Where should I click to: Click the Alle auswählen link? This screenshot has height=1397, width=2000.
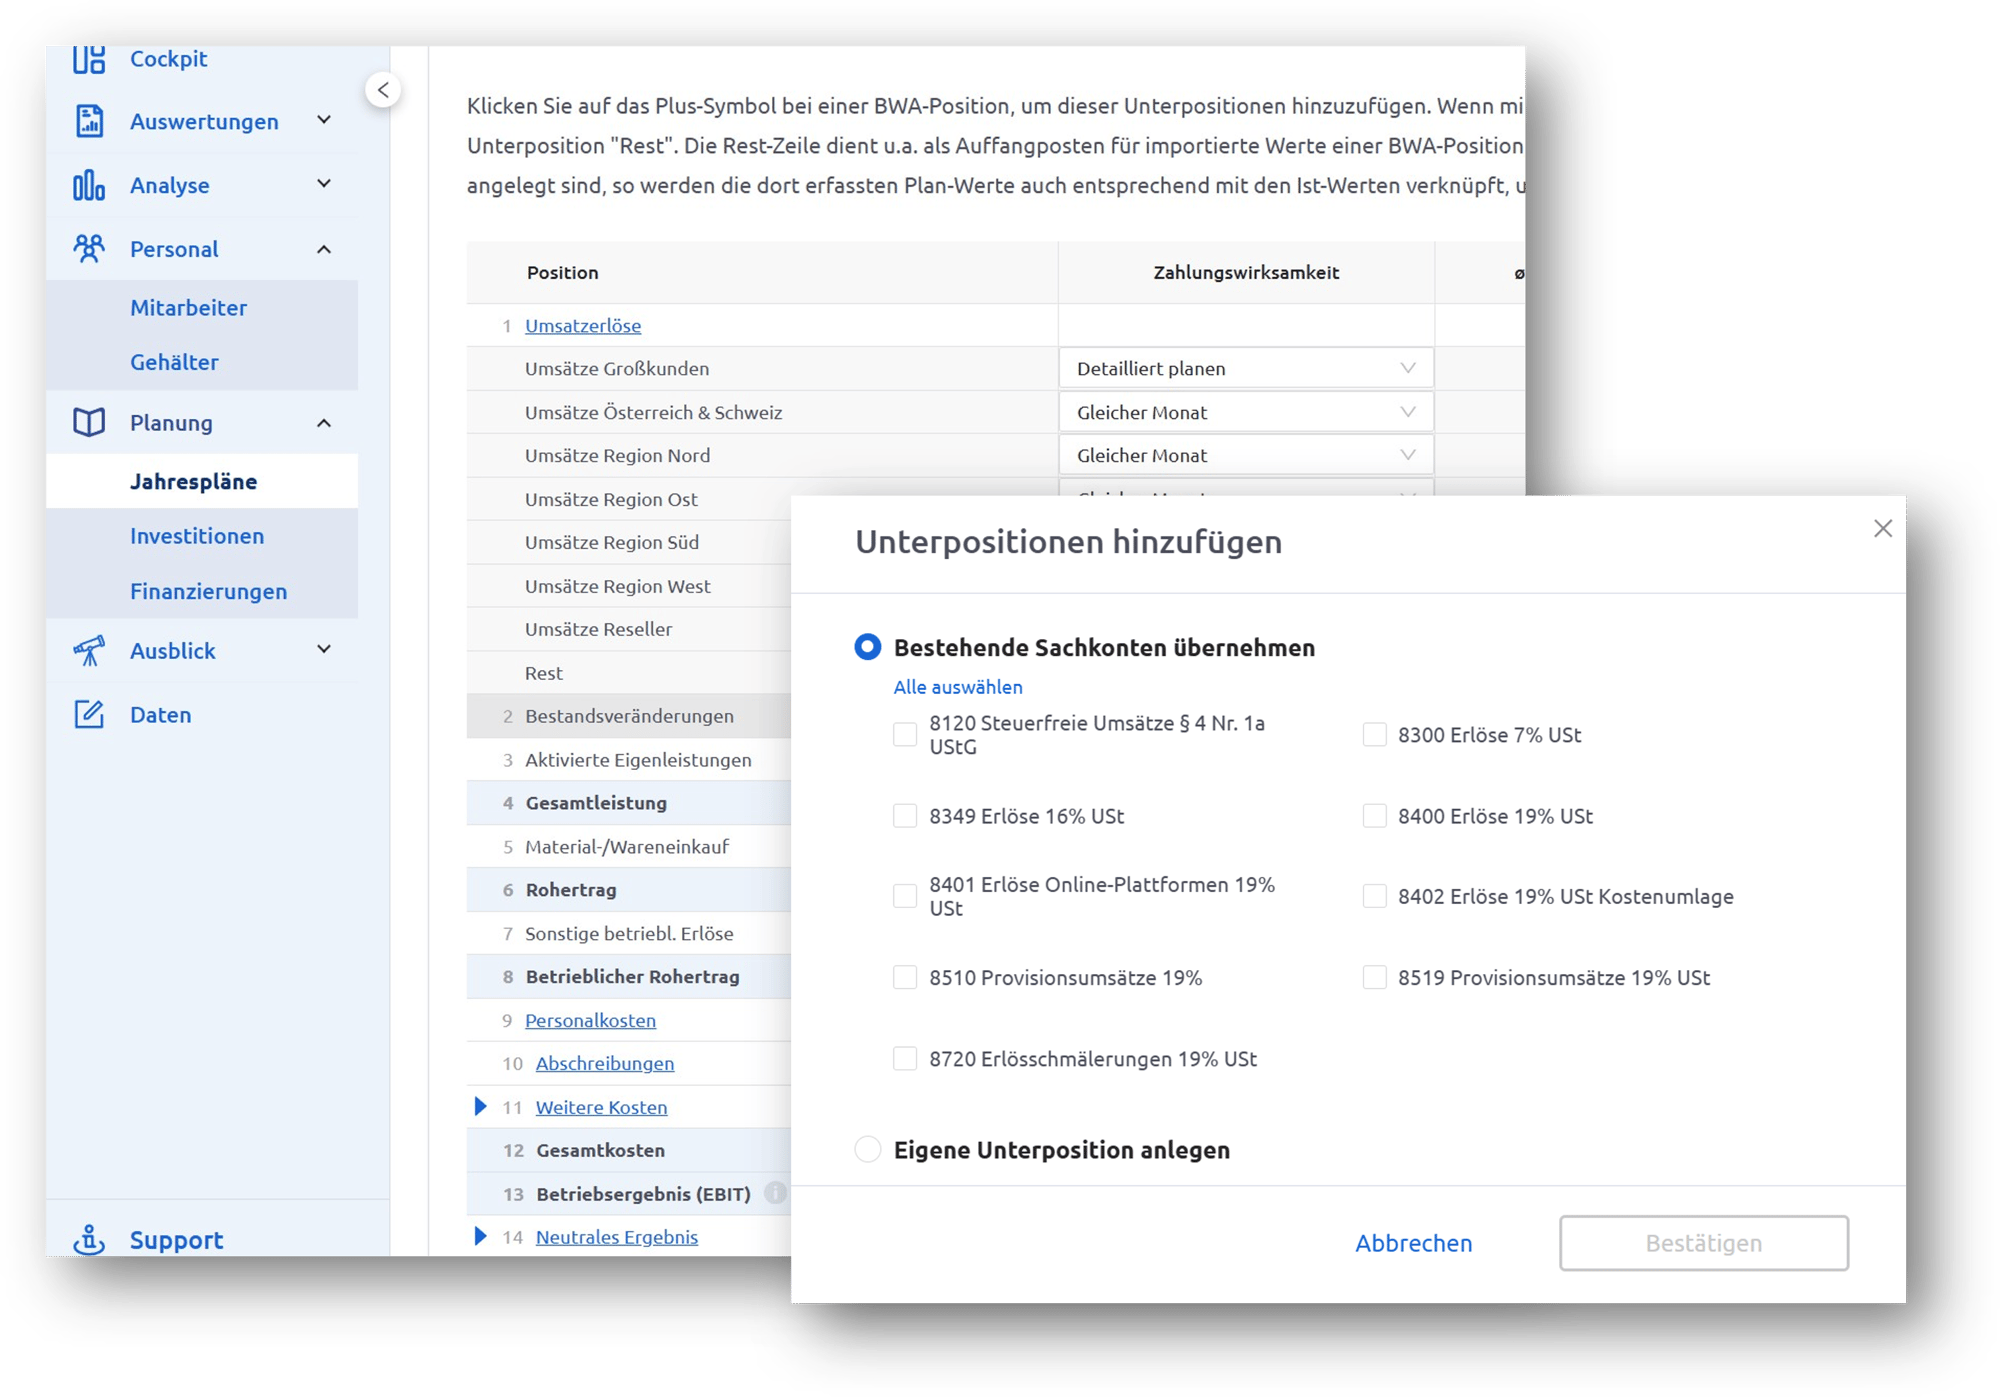(958, 687)
